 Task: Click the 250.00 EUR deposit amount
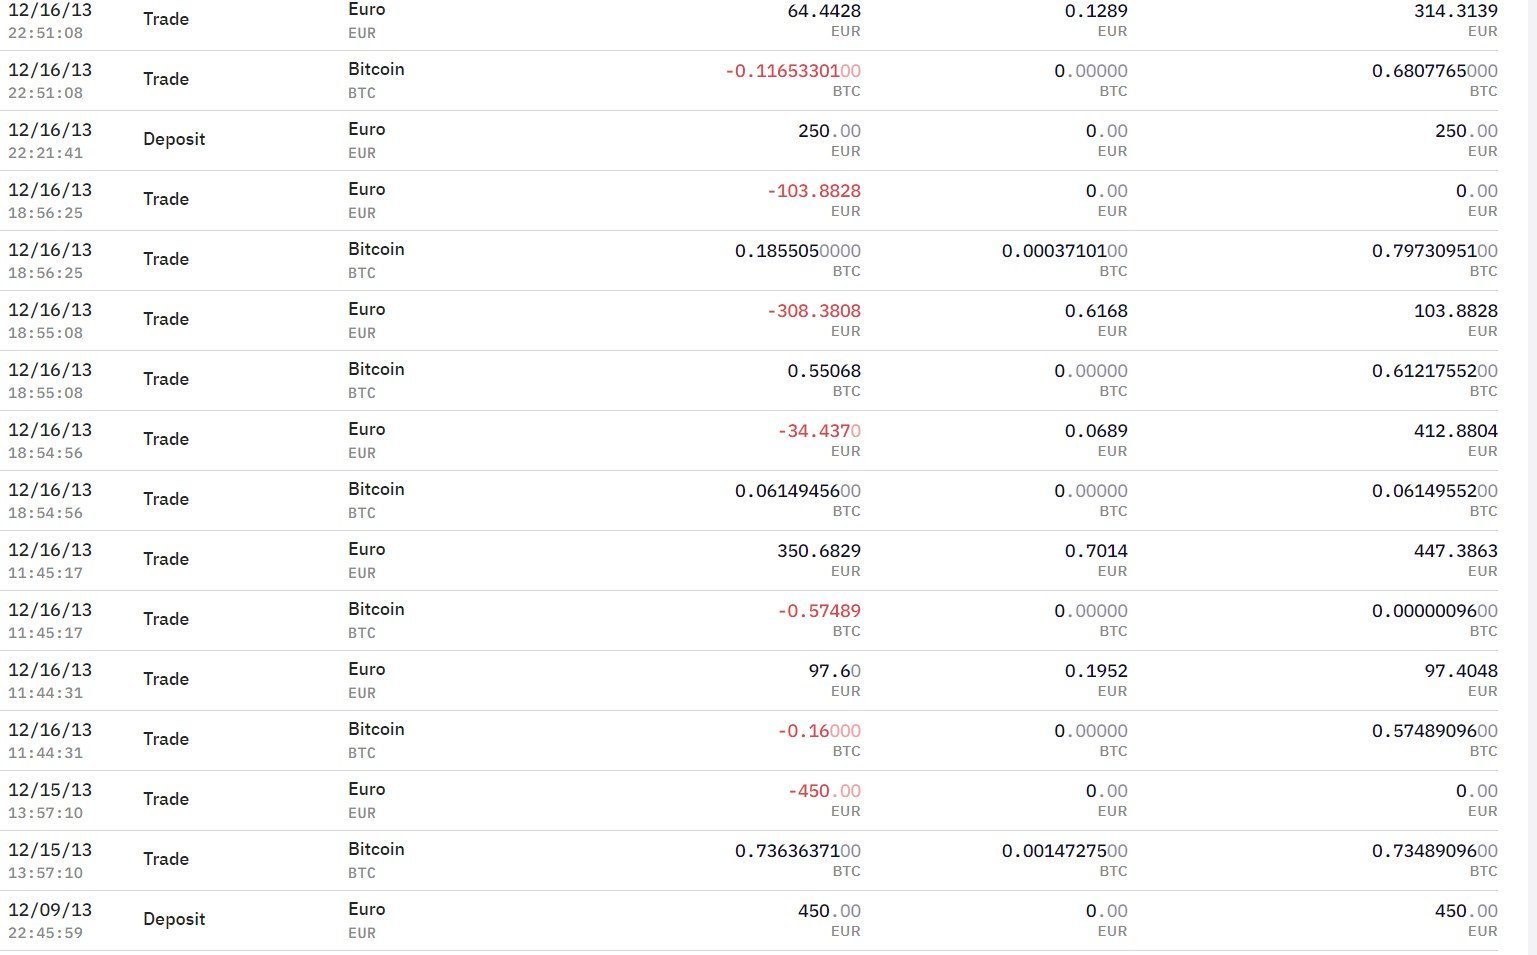(829, 131)
